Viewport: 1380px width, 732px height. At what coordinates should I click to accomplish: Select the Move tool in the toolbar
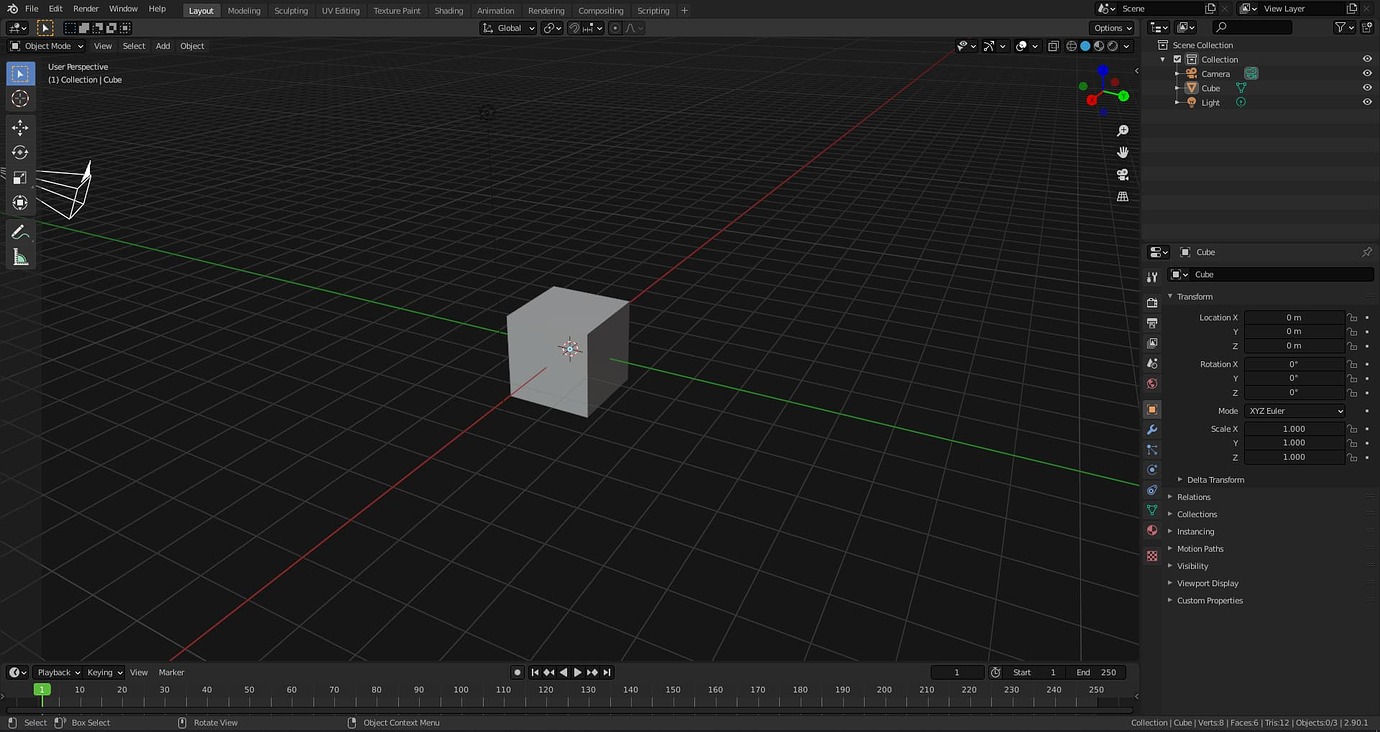point(19,127)
